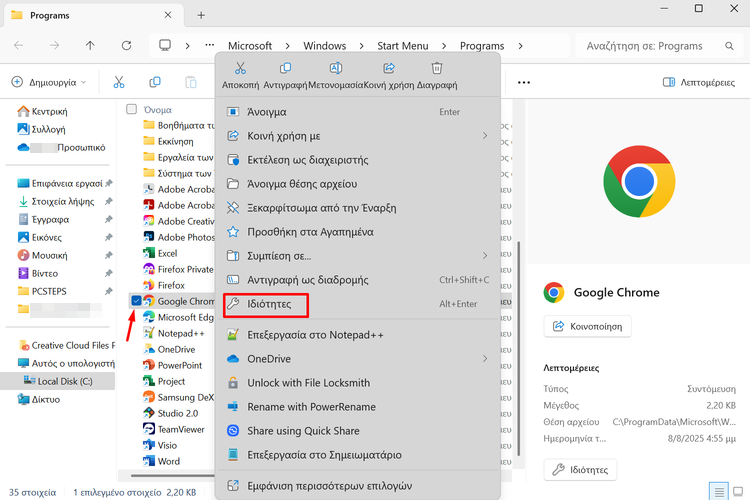Go up one folder level
The height and width of the screenshot is (500, 750).
tap(90, 45)
